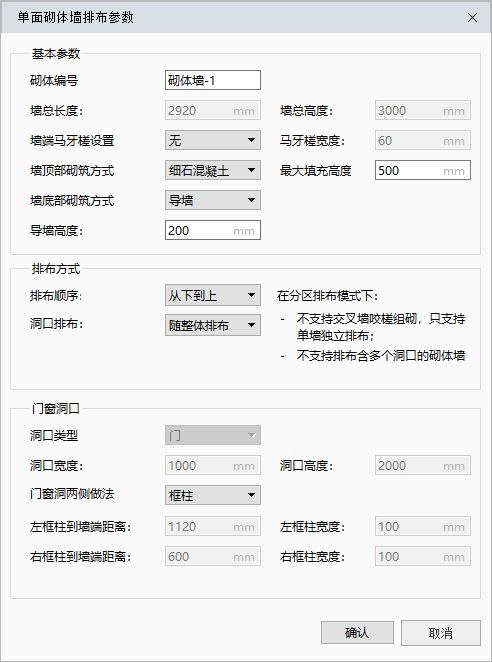Viewport: 492px width, 662px height.
Task: Click the 洞口高度 field showing 2000
Action: click(423, 465)
